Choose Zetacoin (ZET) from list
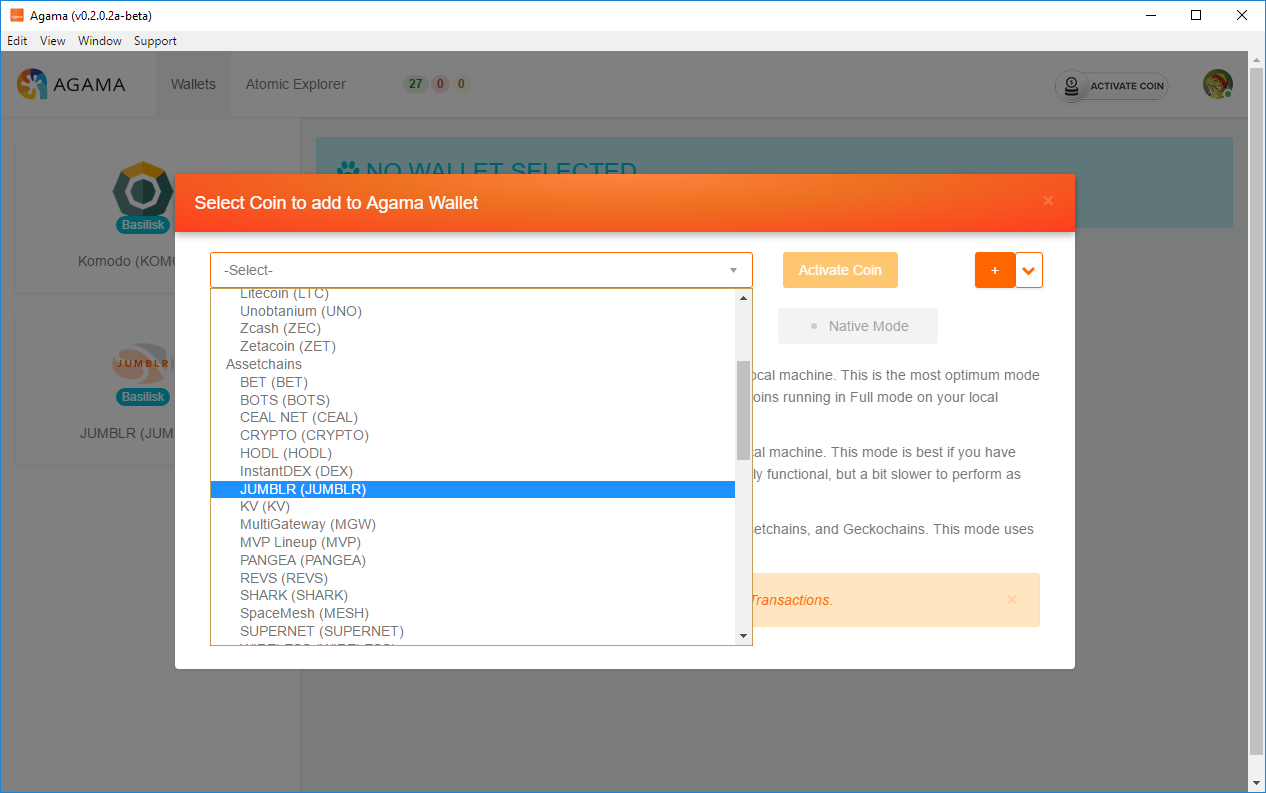Image resolution: width=1266 pixels, height=793 pixels. [x=472, y=346]
